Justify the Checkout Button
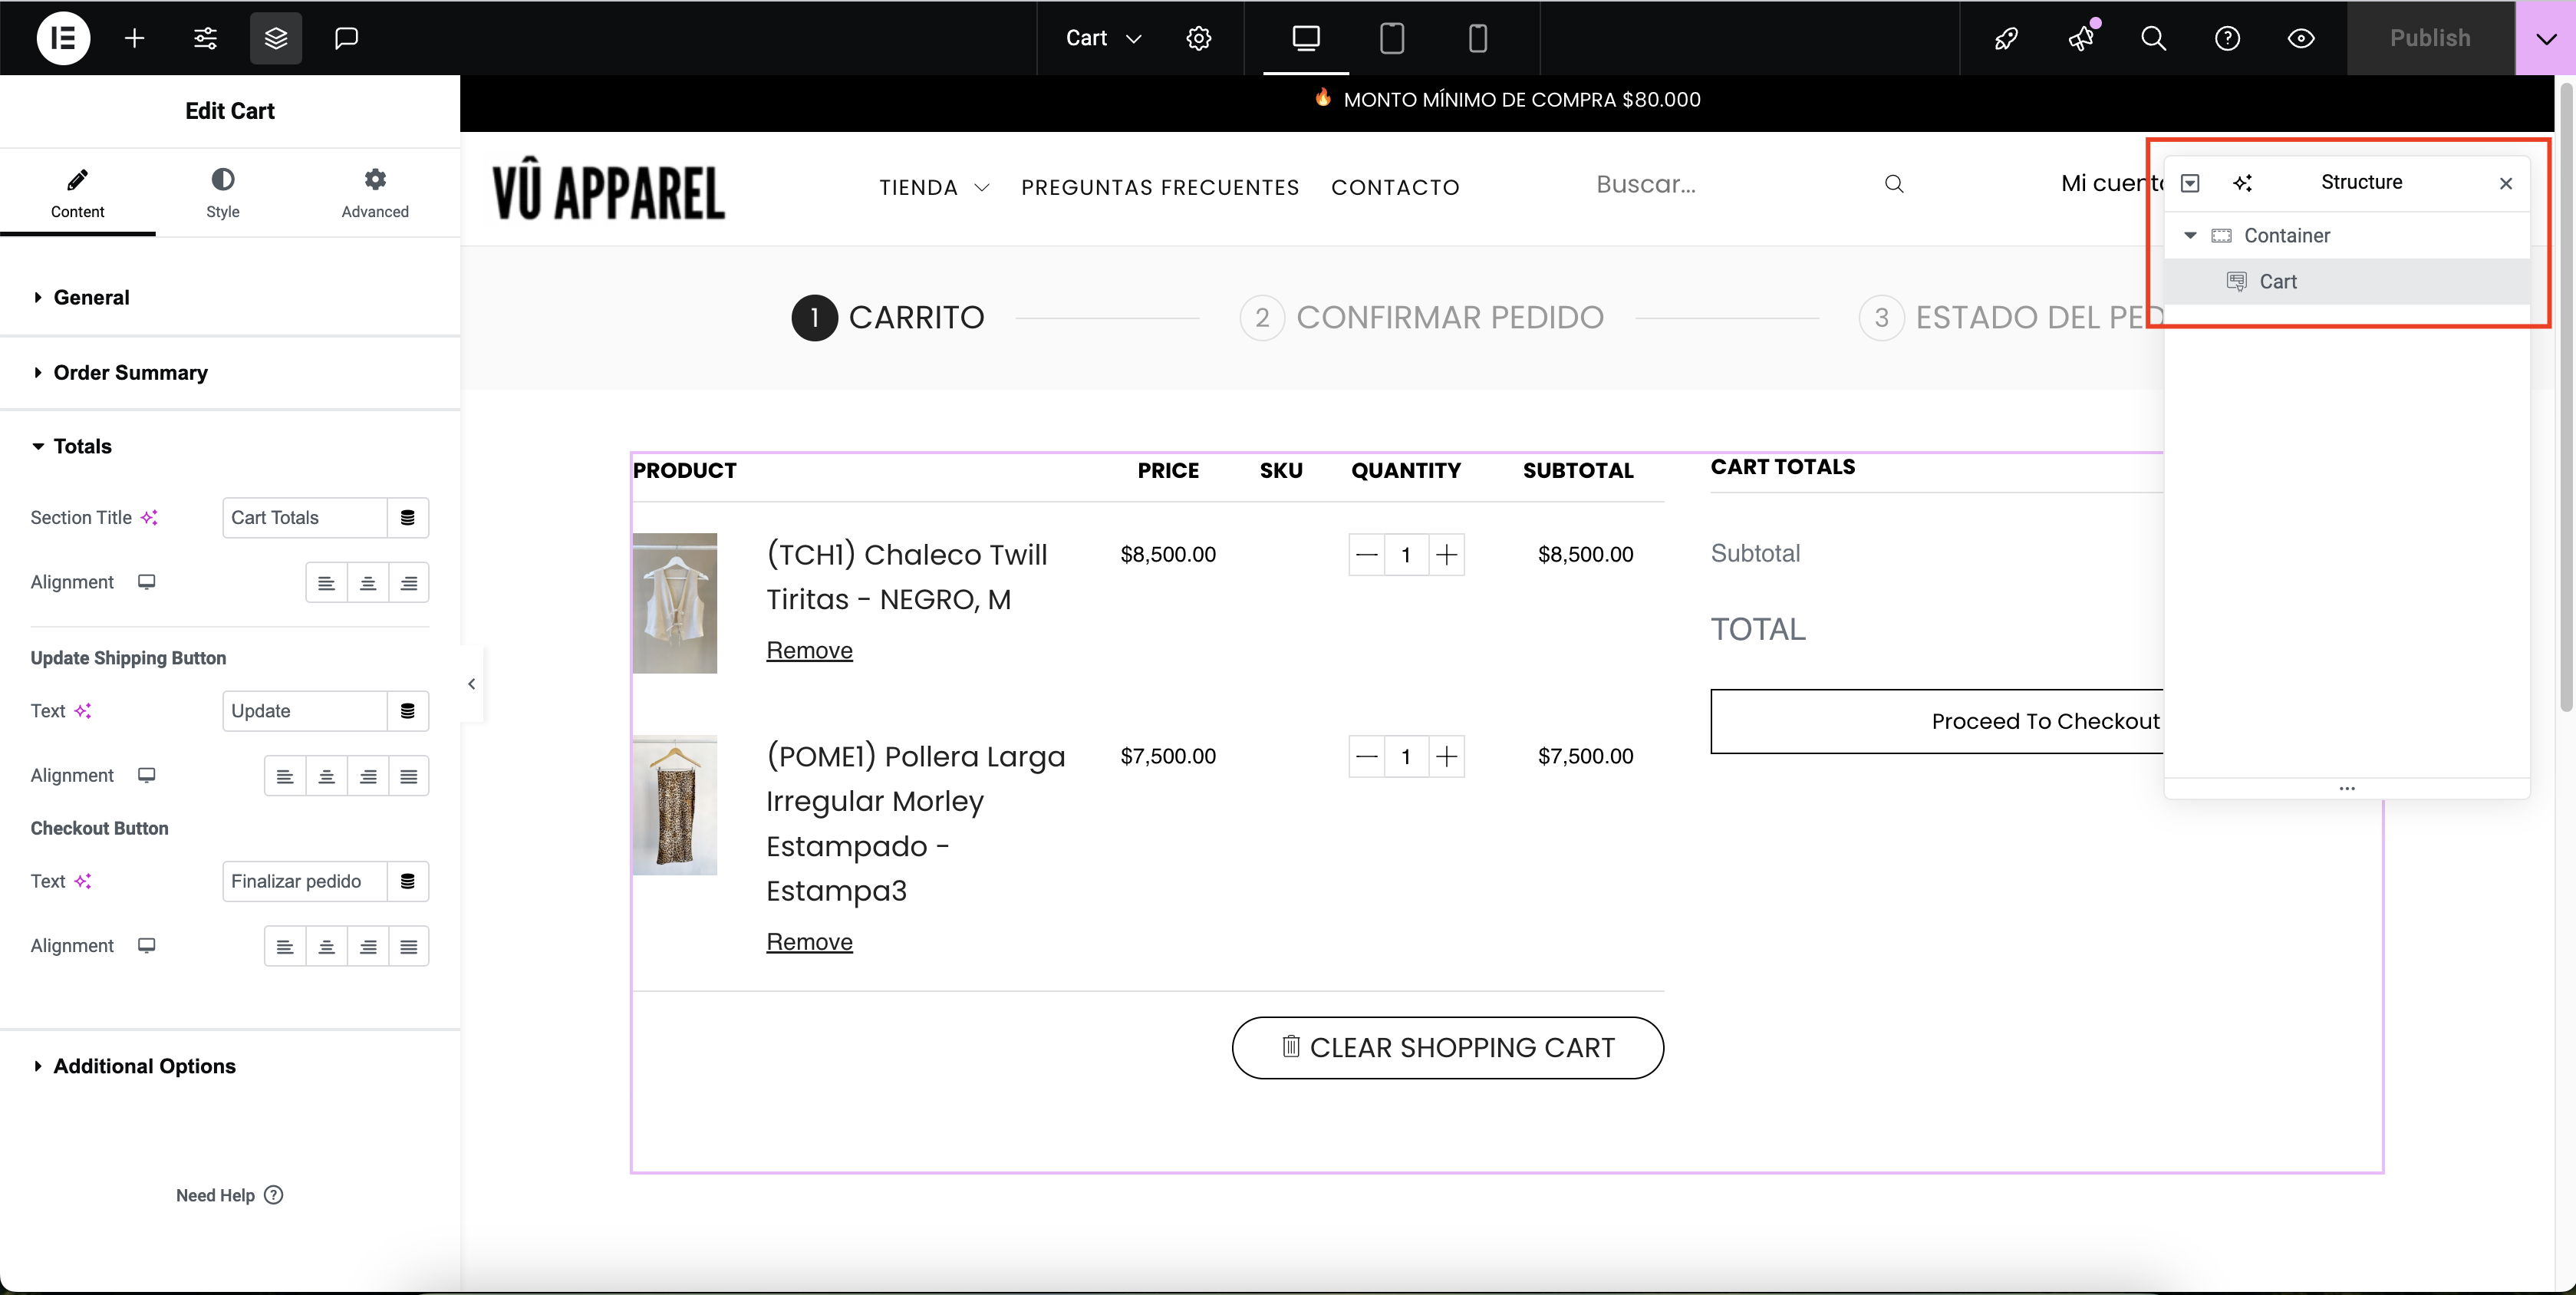The image size is (2576, 1295). tap(409, 946)
